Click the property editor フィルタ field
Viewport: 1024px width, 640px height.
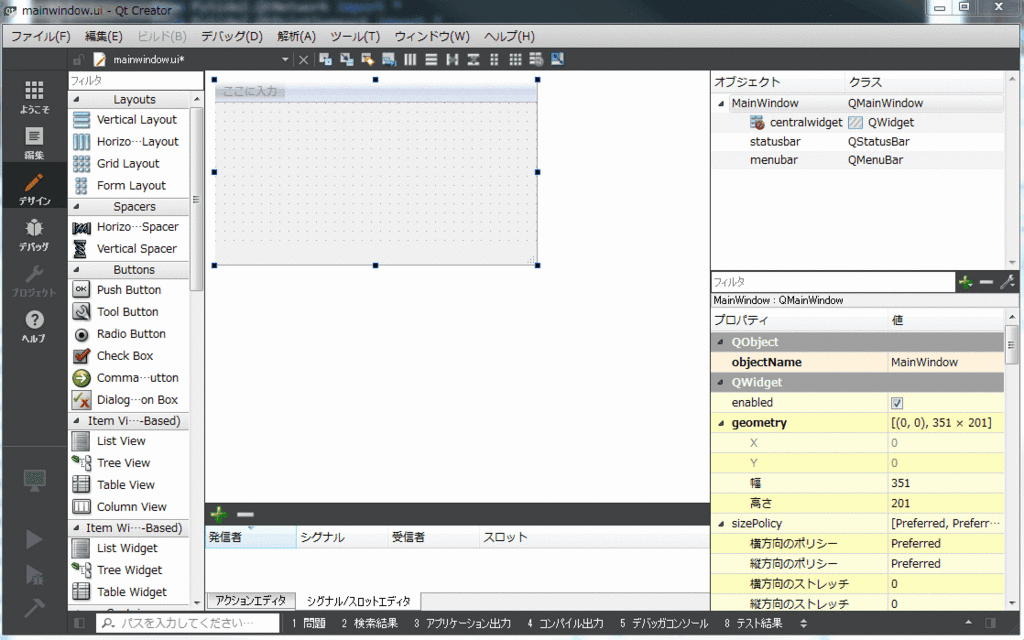(x=833, y=282)
